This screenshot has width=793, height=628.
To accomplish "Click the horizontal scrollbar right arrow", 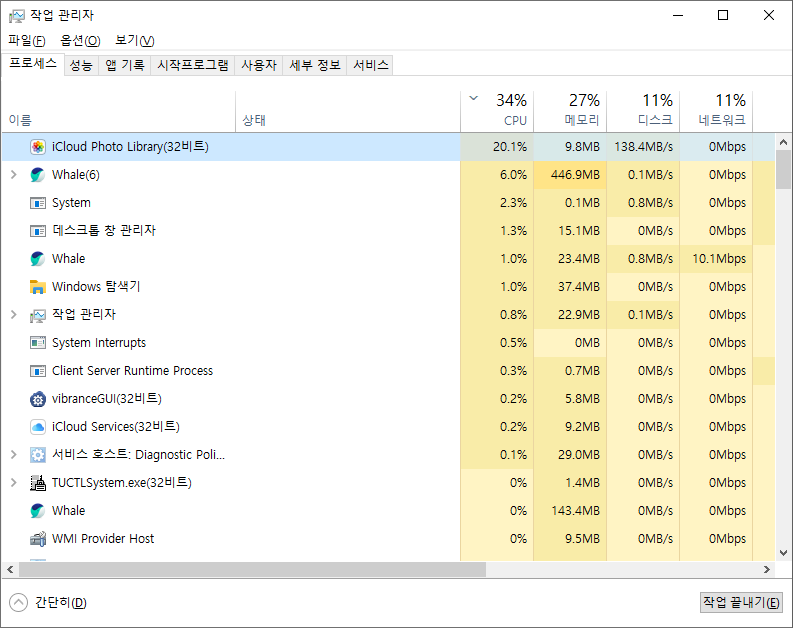I will tap(768, 569).
